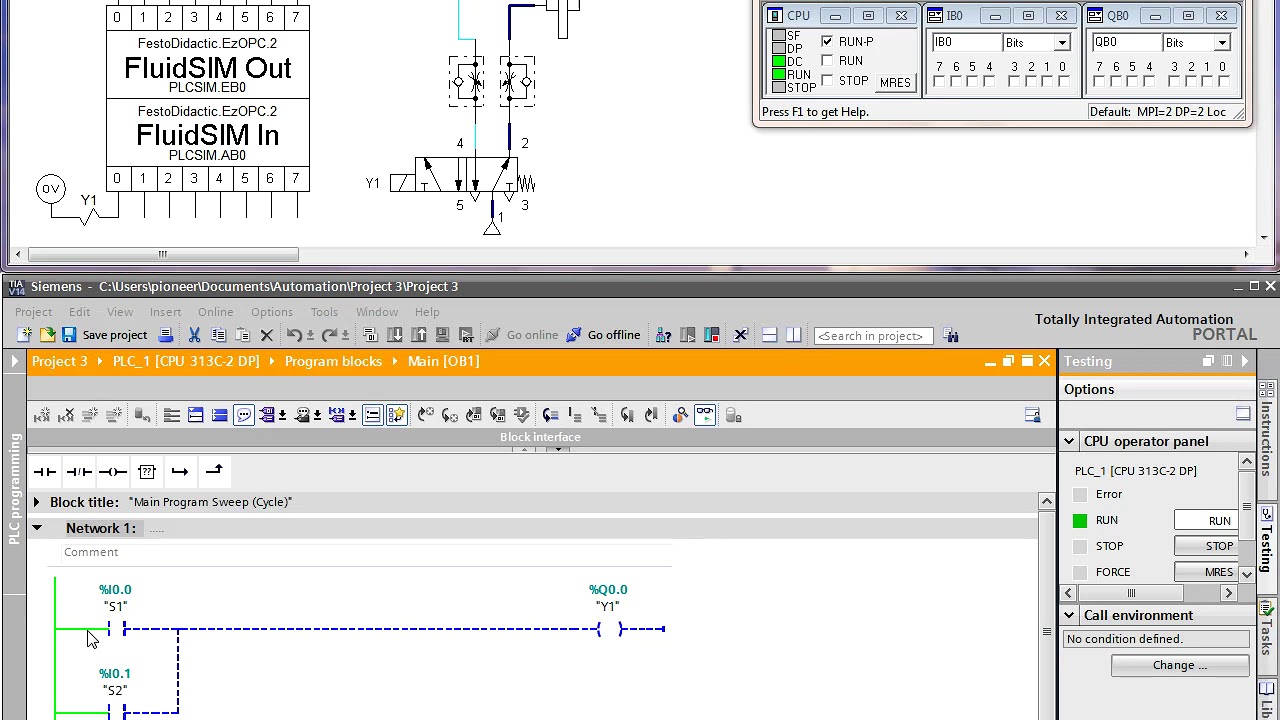Open project folder icon
Screen dimensions: 1280x720
click(47, 335)
